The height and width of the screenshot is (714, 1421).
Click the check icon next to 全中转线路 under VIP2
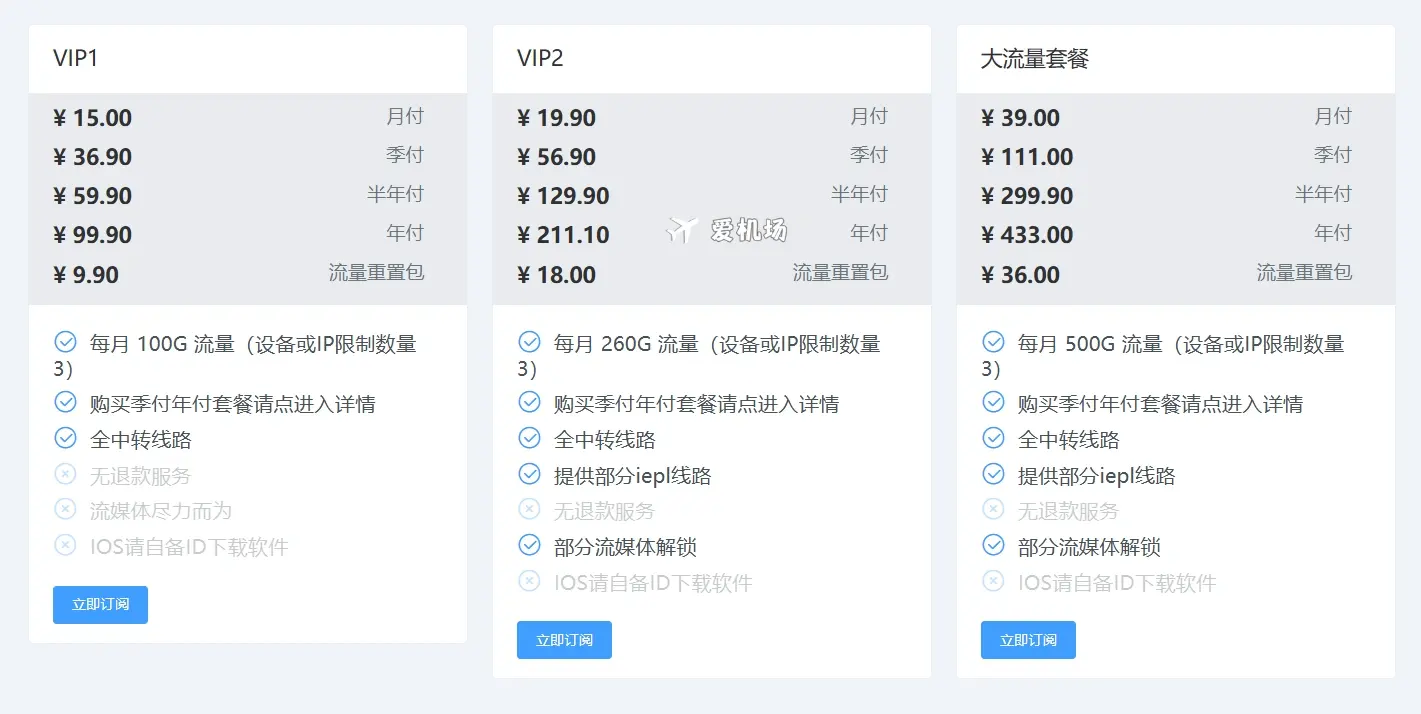tap(529, 437)
